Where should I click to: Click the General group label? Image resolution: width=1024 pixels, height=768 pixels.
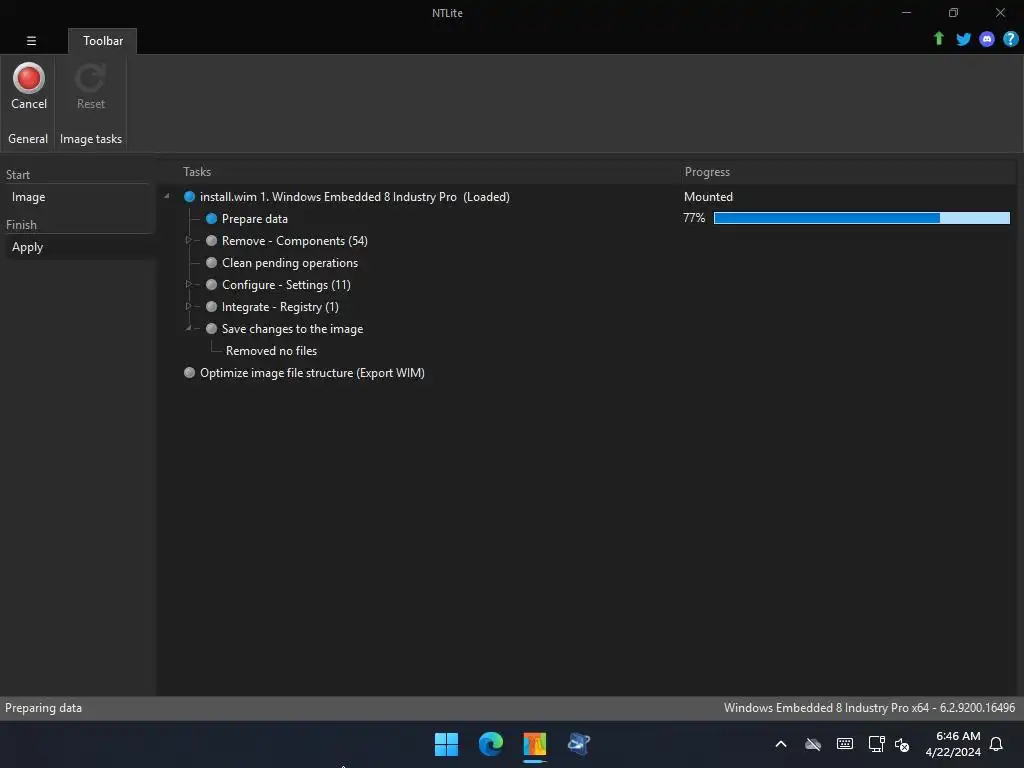point(27,138)
